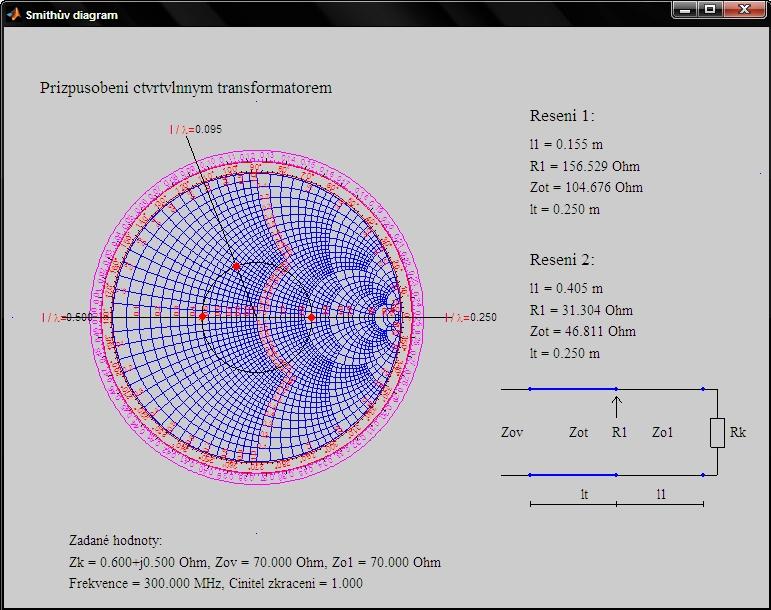Image resolution: width=771 pixels, height=610 pixels.
Task: Click the 'Zot = 104.676 Ohm' value
Action: 586,187
